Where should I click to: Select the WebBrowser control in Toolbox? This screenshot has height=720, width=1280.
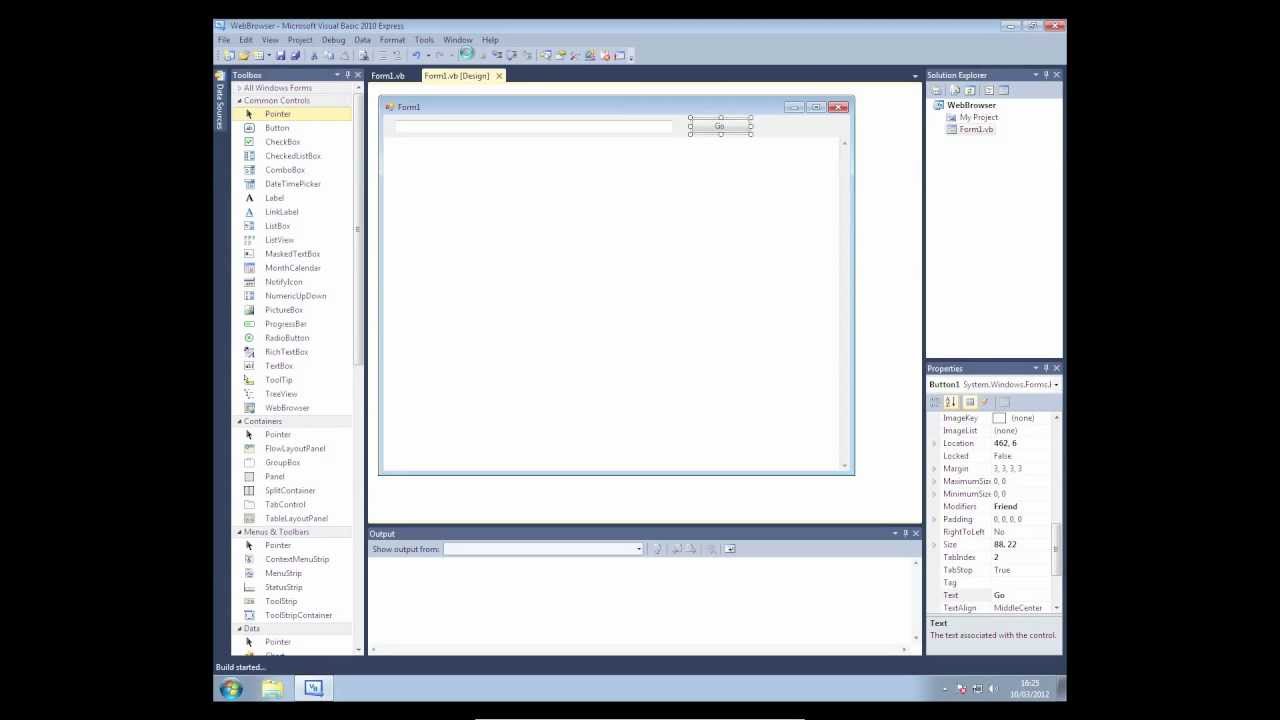point(287,408)
